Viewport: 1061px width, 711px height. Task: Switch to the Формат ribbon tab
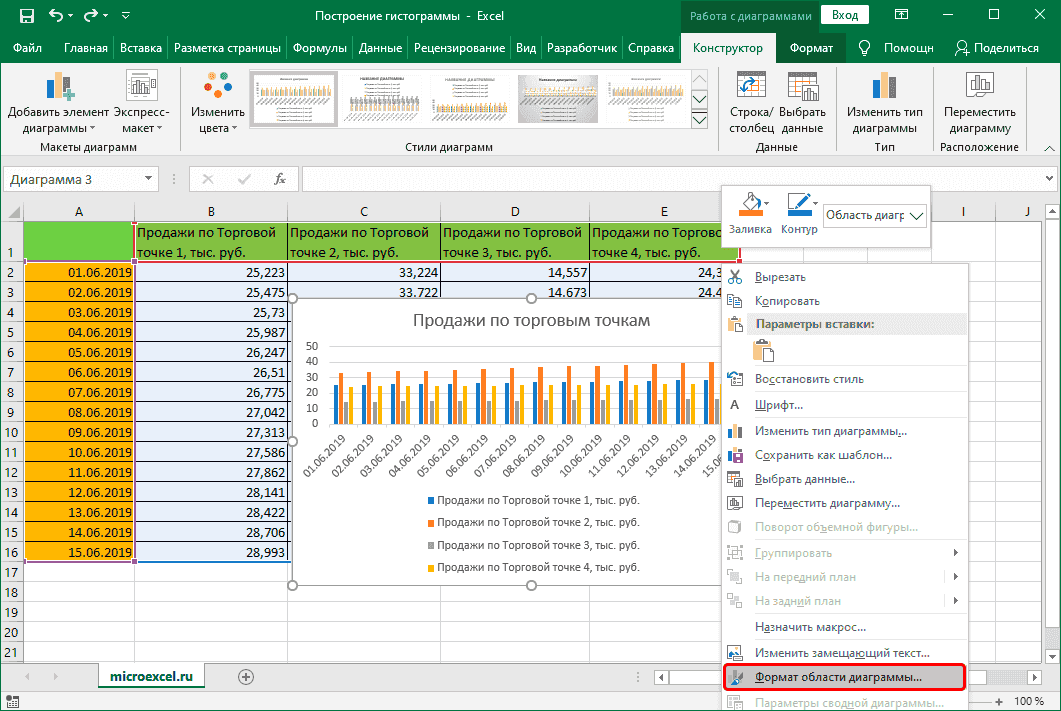(x=810, y=47)
